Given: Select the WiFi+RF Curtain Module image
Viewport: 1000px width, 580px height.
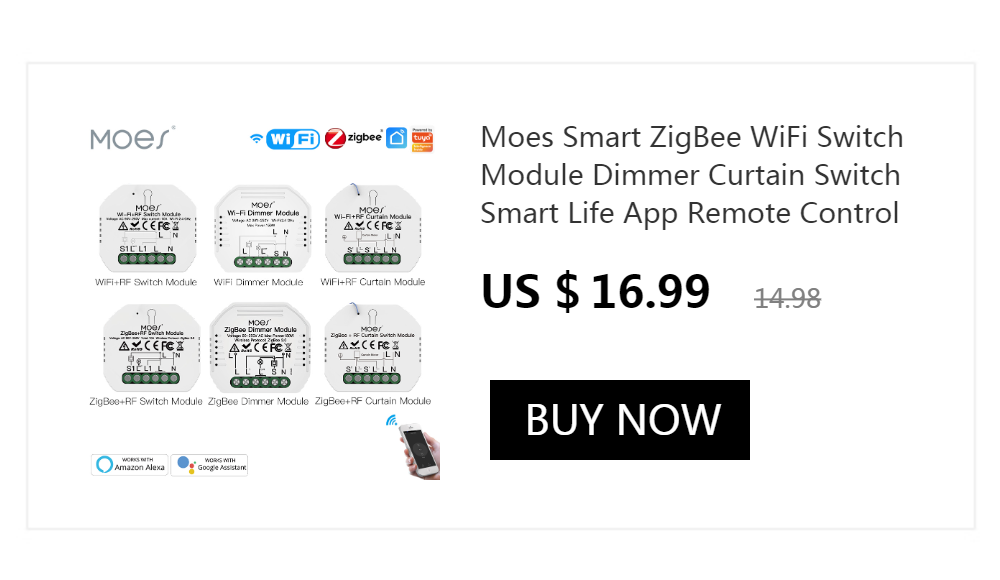Looking at the screenshot, I should 373,228.
